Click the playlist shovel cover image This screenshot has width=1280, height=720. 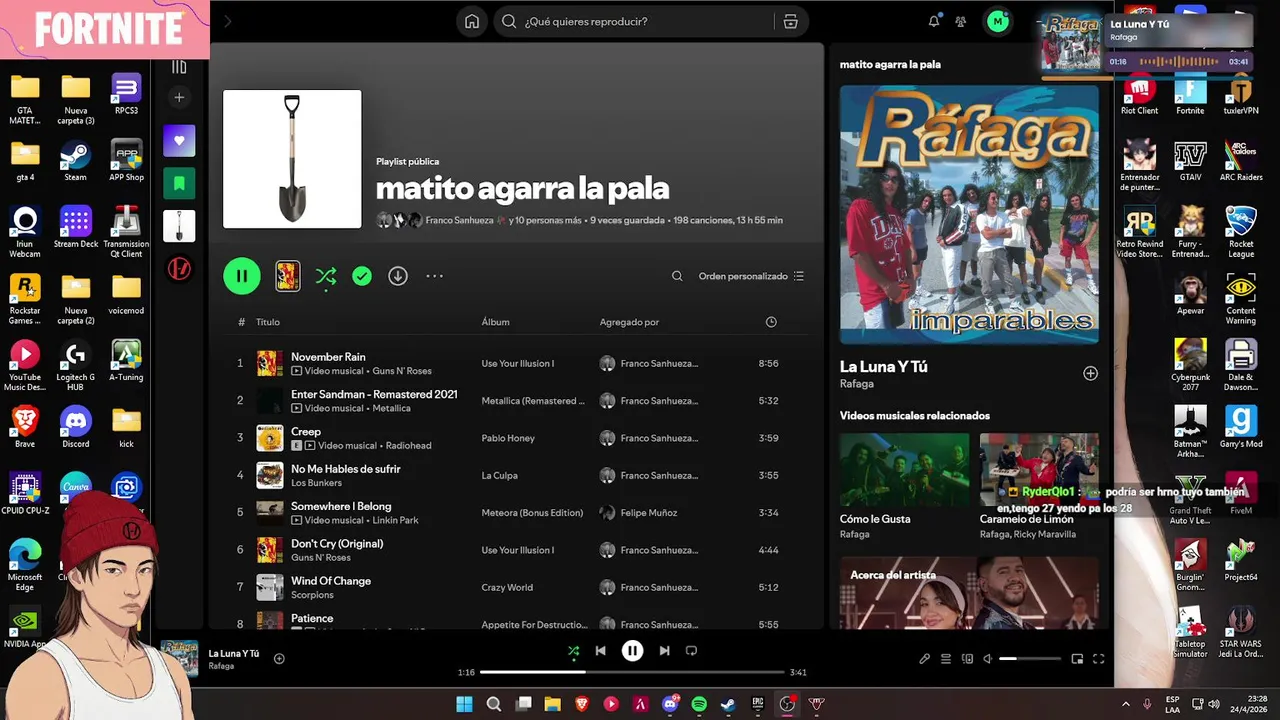(292, 159)
